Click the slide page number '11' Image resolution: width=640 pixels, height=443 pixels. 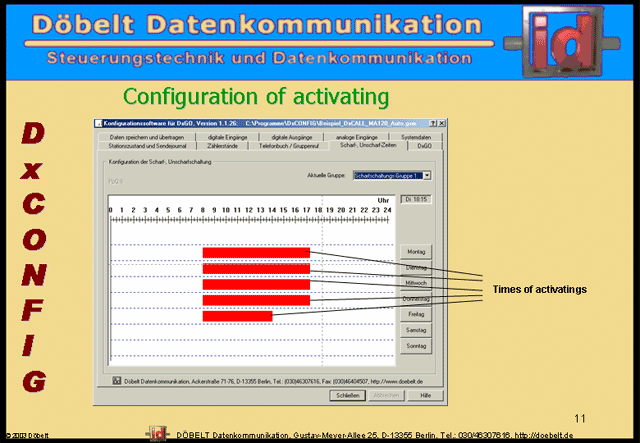click(x=580, y=419)
